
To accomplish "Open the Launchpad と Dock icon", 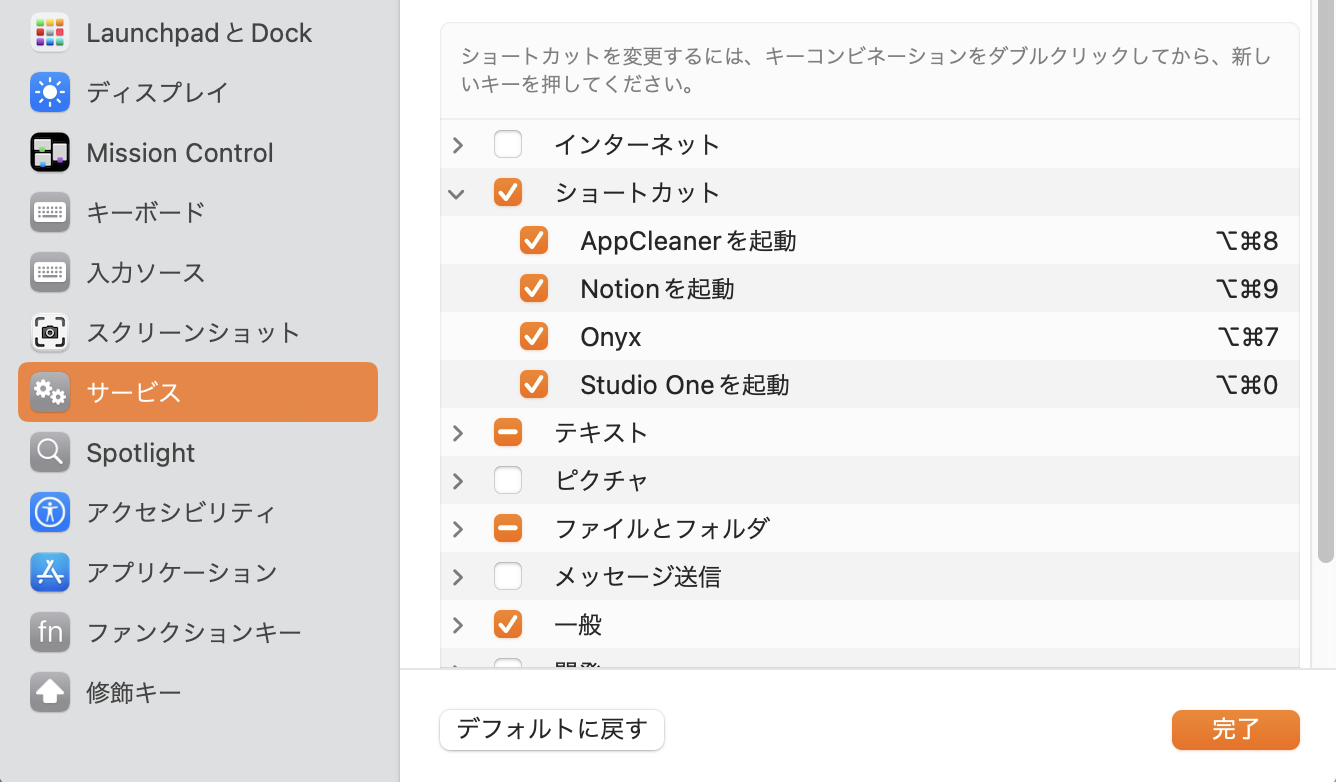I will (x=49, y=33).
